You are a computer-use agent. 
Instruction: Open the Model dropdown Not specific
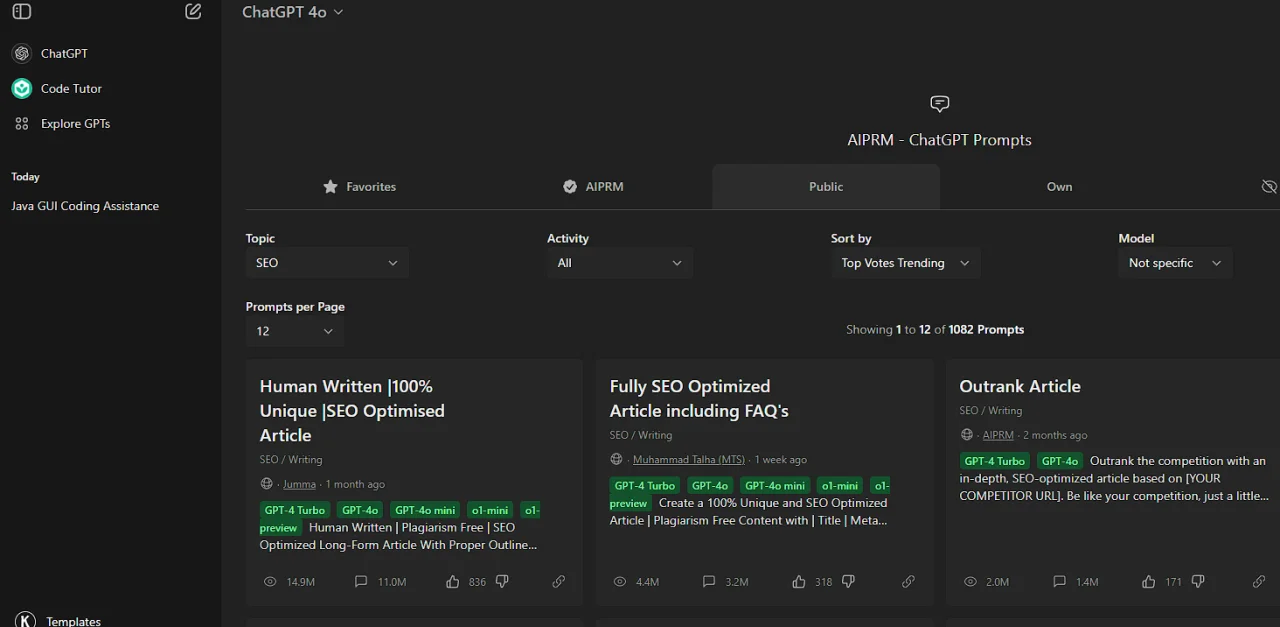(x=1175, y=263)
